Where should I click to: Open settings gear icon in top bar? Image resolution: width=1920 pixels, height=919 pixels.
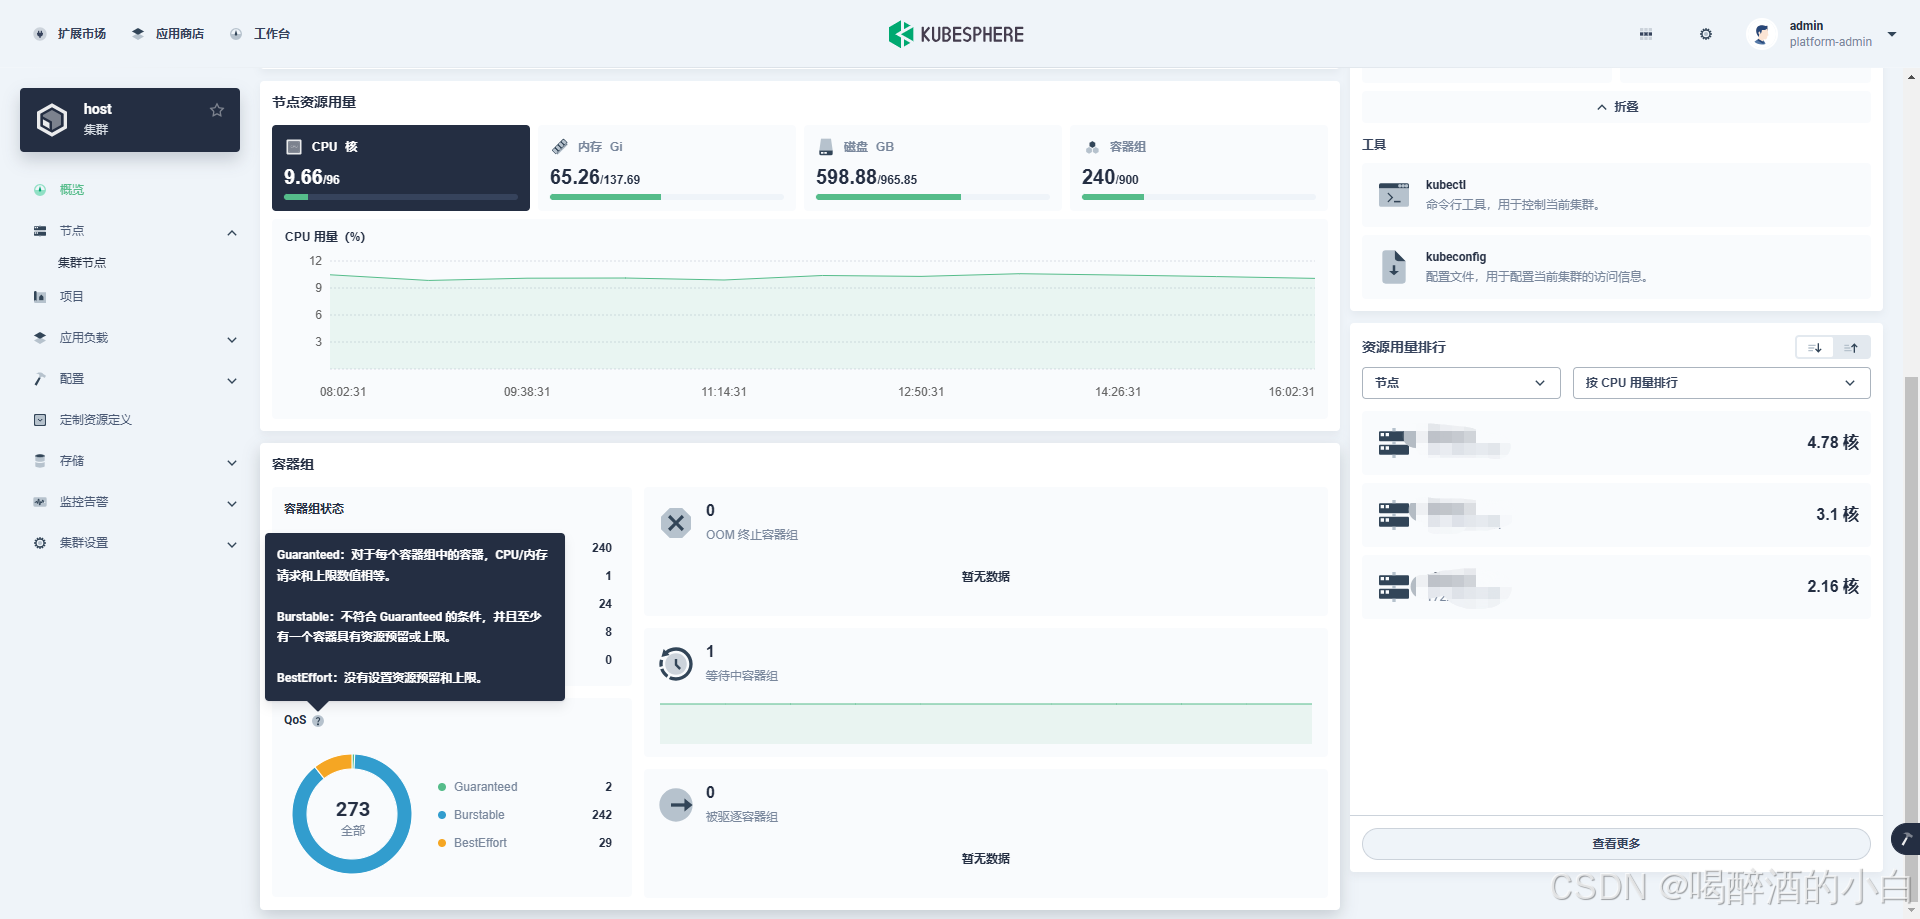(1706, 34)
